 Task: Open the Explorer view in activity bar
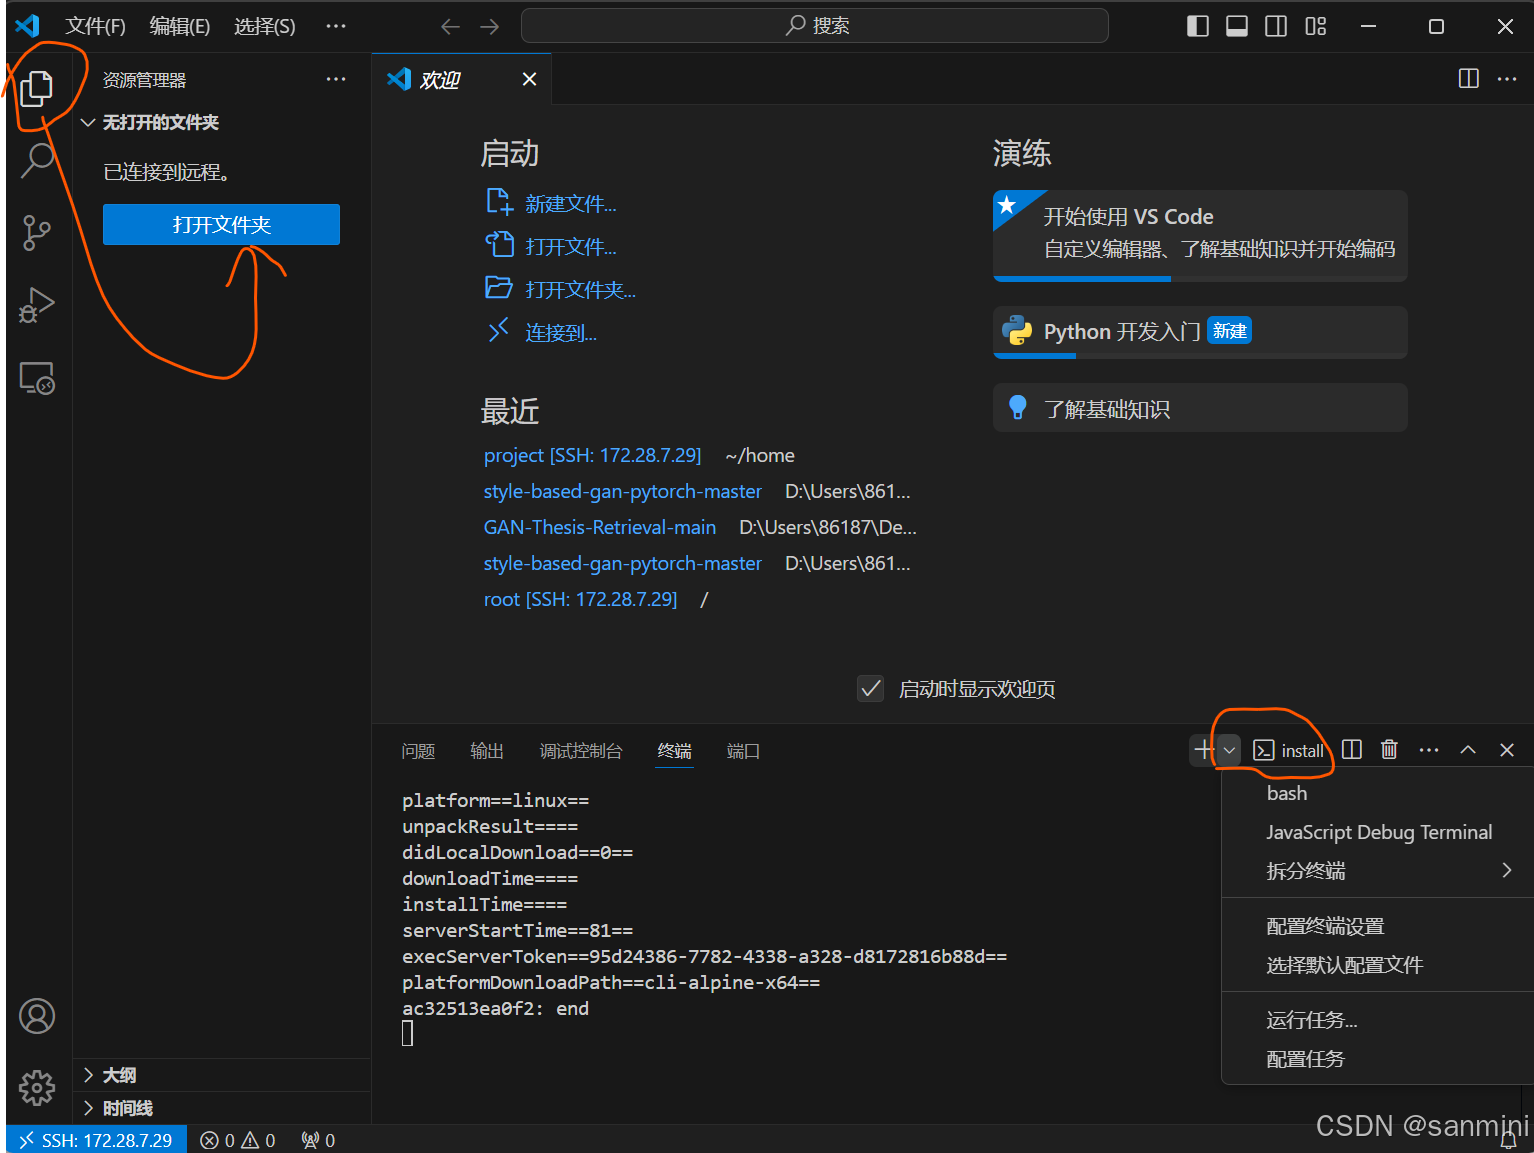click(x=36, y=89)
